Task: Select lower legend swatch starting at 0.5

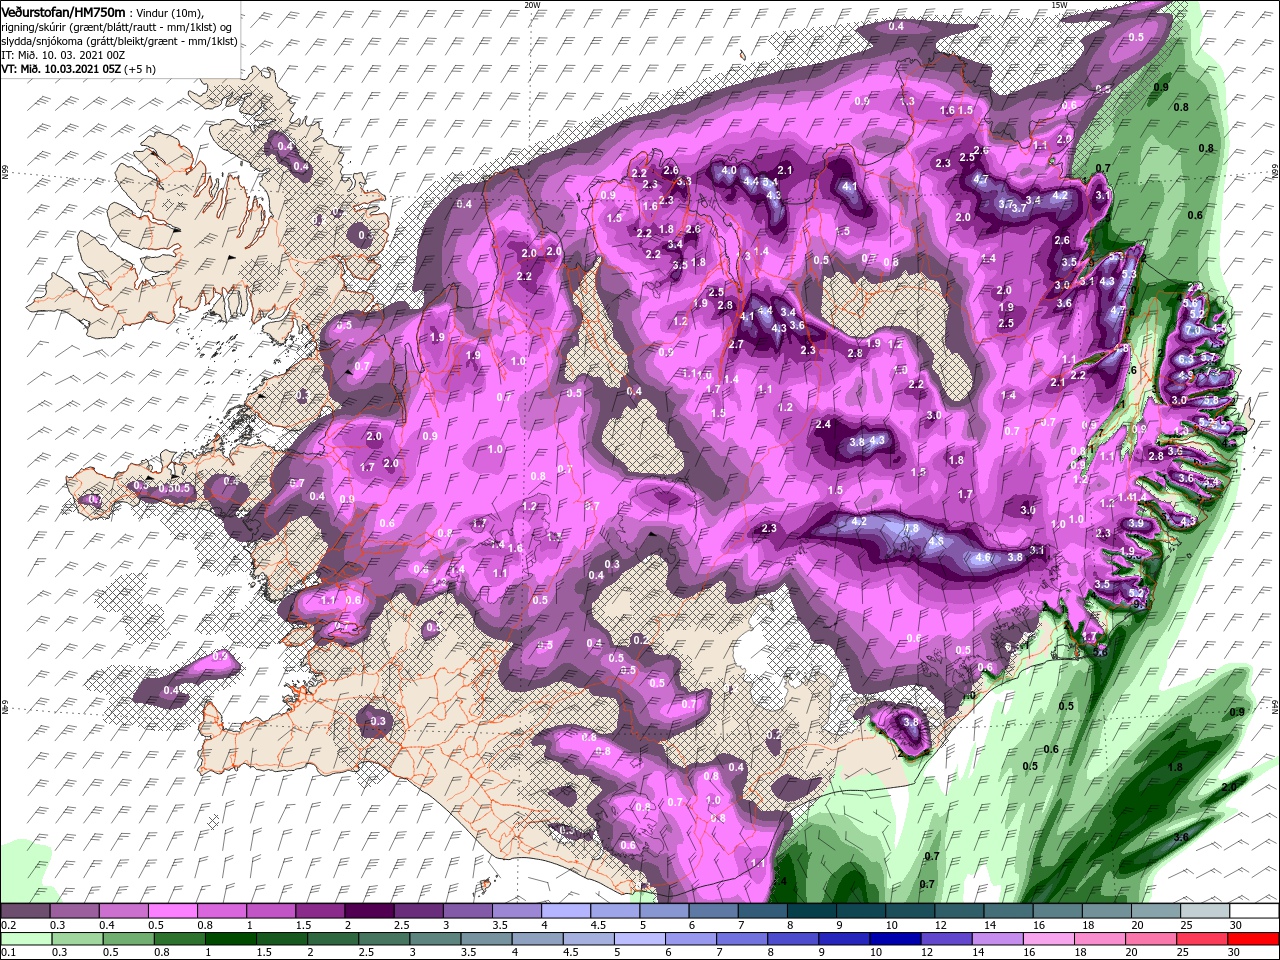Action: pyautogui.click(x=128, y=939)
